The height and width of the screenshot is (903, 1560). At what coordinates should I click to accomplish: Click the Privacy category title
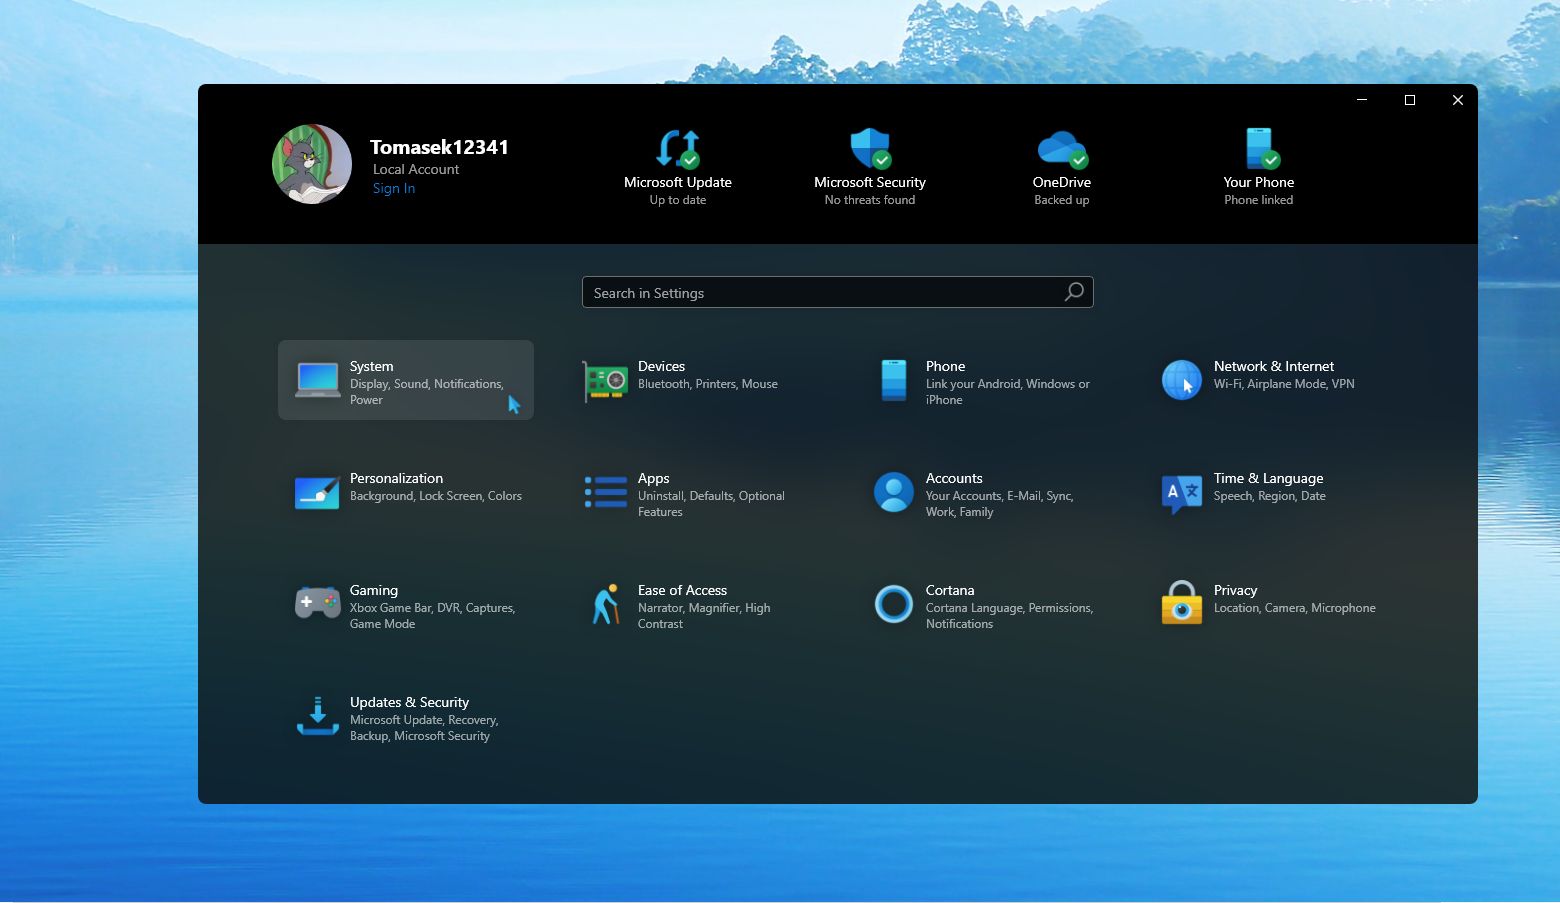point(1236,590)
